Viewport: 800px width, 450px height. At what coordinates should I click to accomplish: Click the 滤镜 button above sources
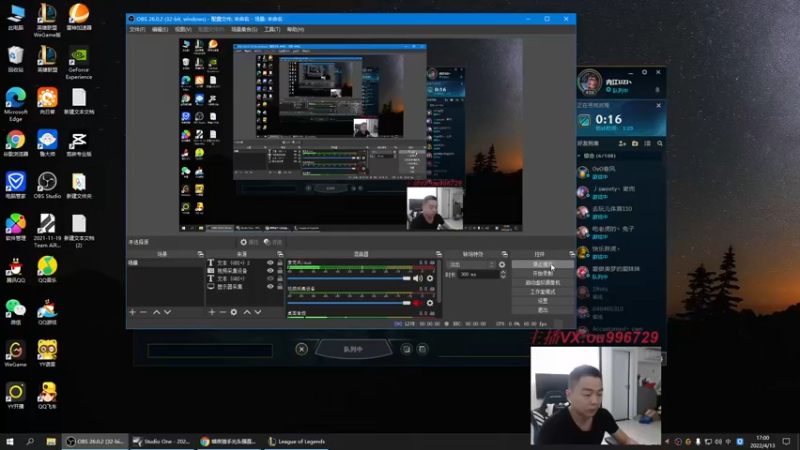[x=273, y=242]
